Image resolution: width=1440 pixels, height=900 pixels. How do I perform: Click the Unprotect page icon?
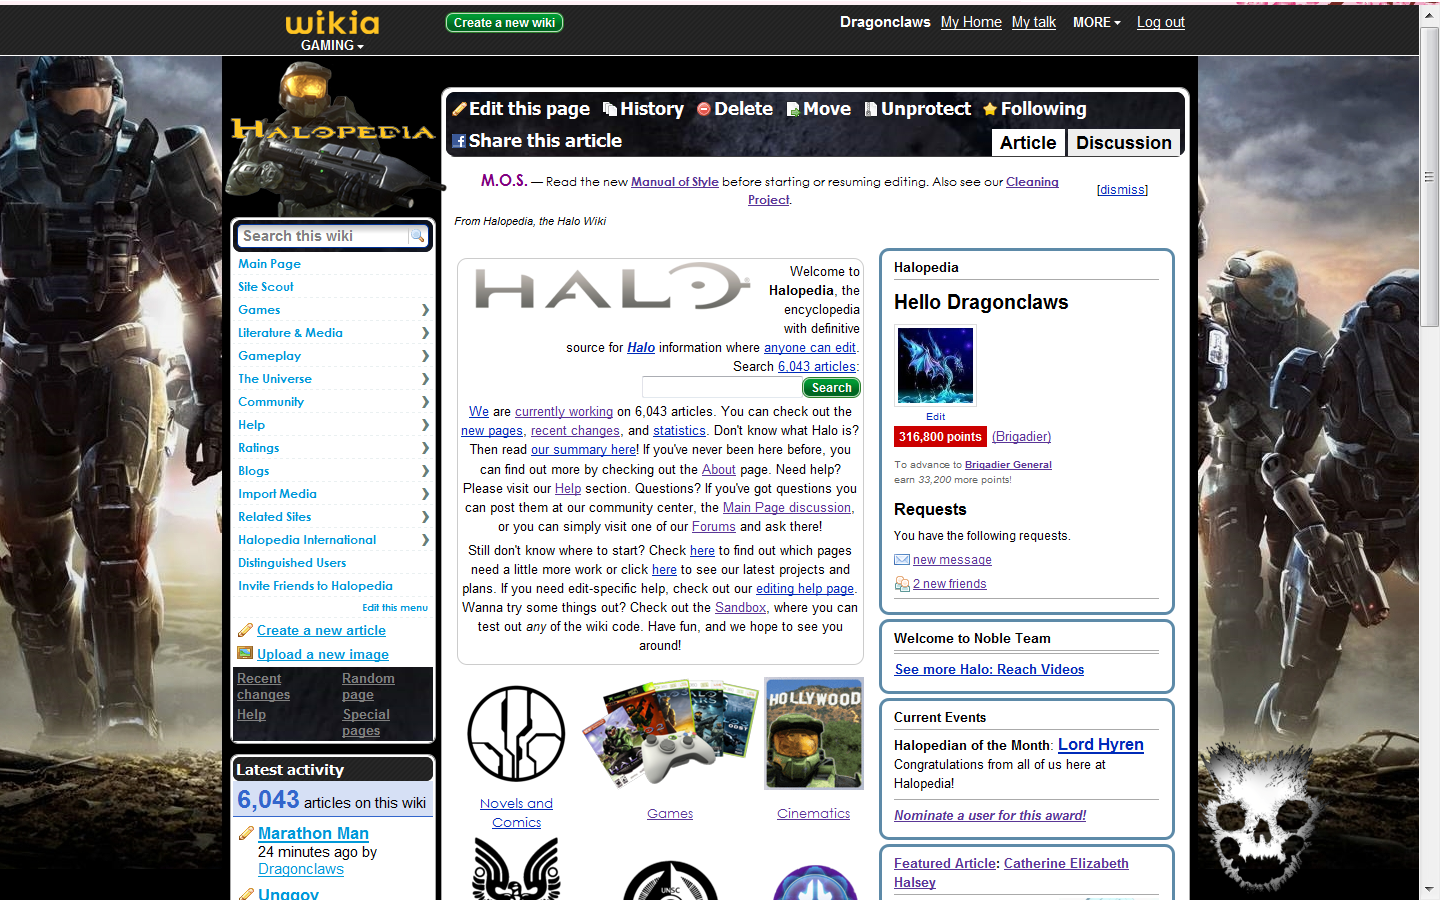[x=871, y=109]
